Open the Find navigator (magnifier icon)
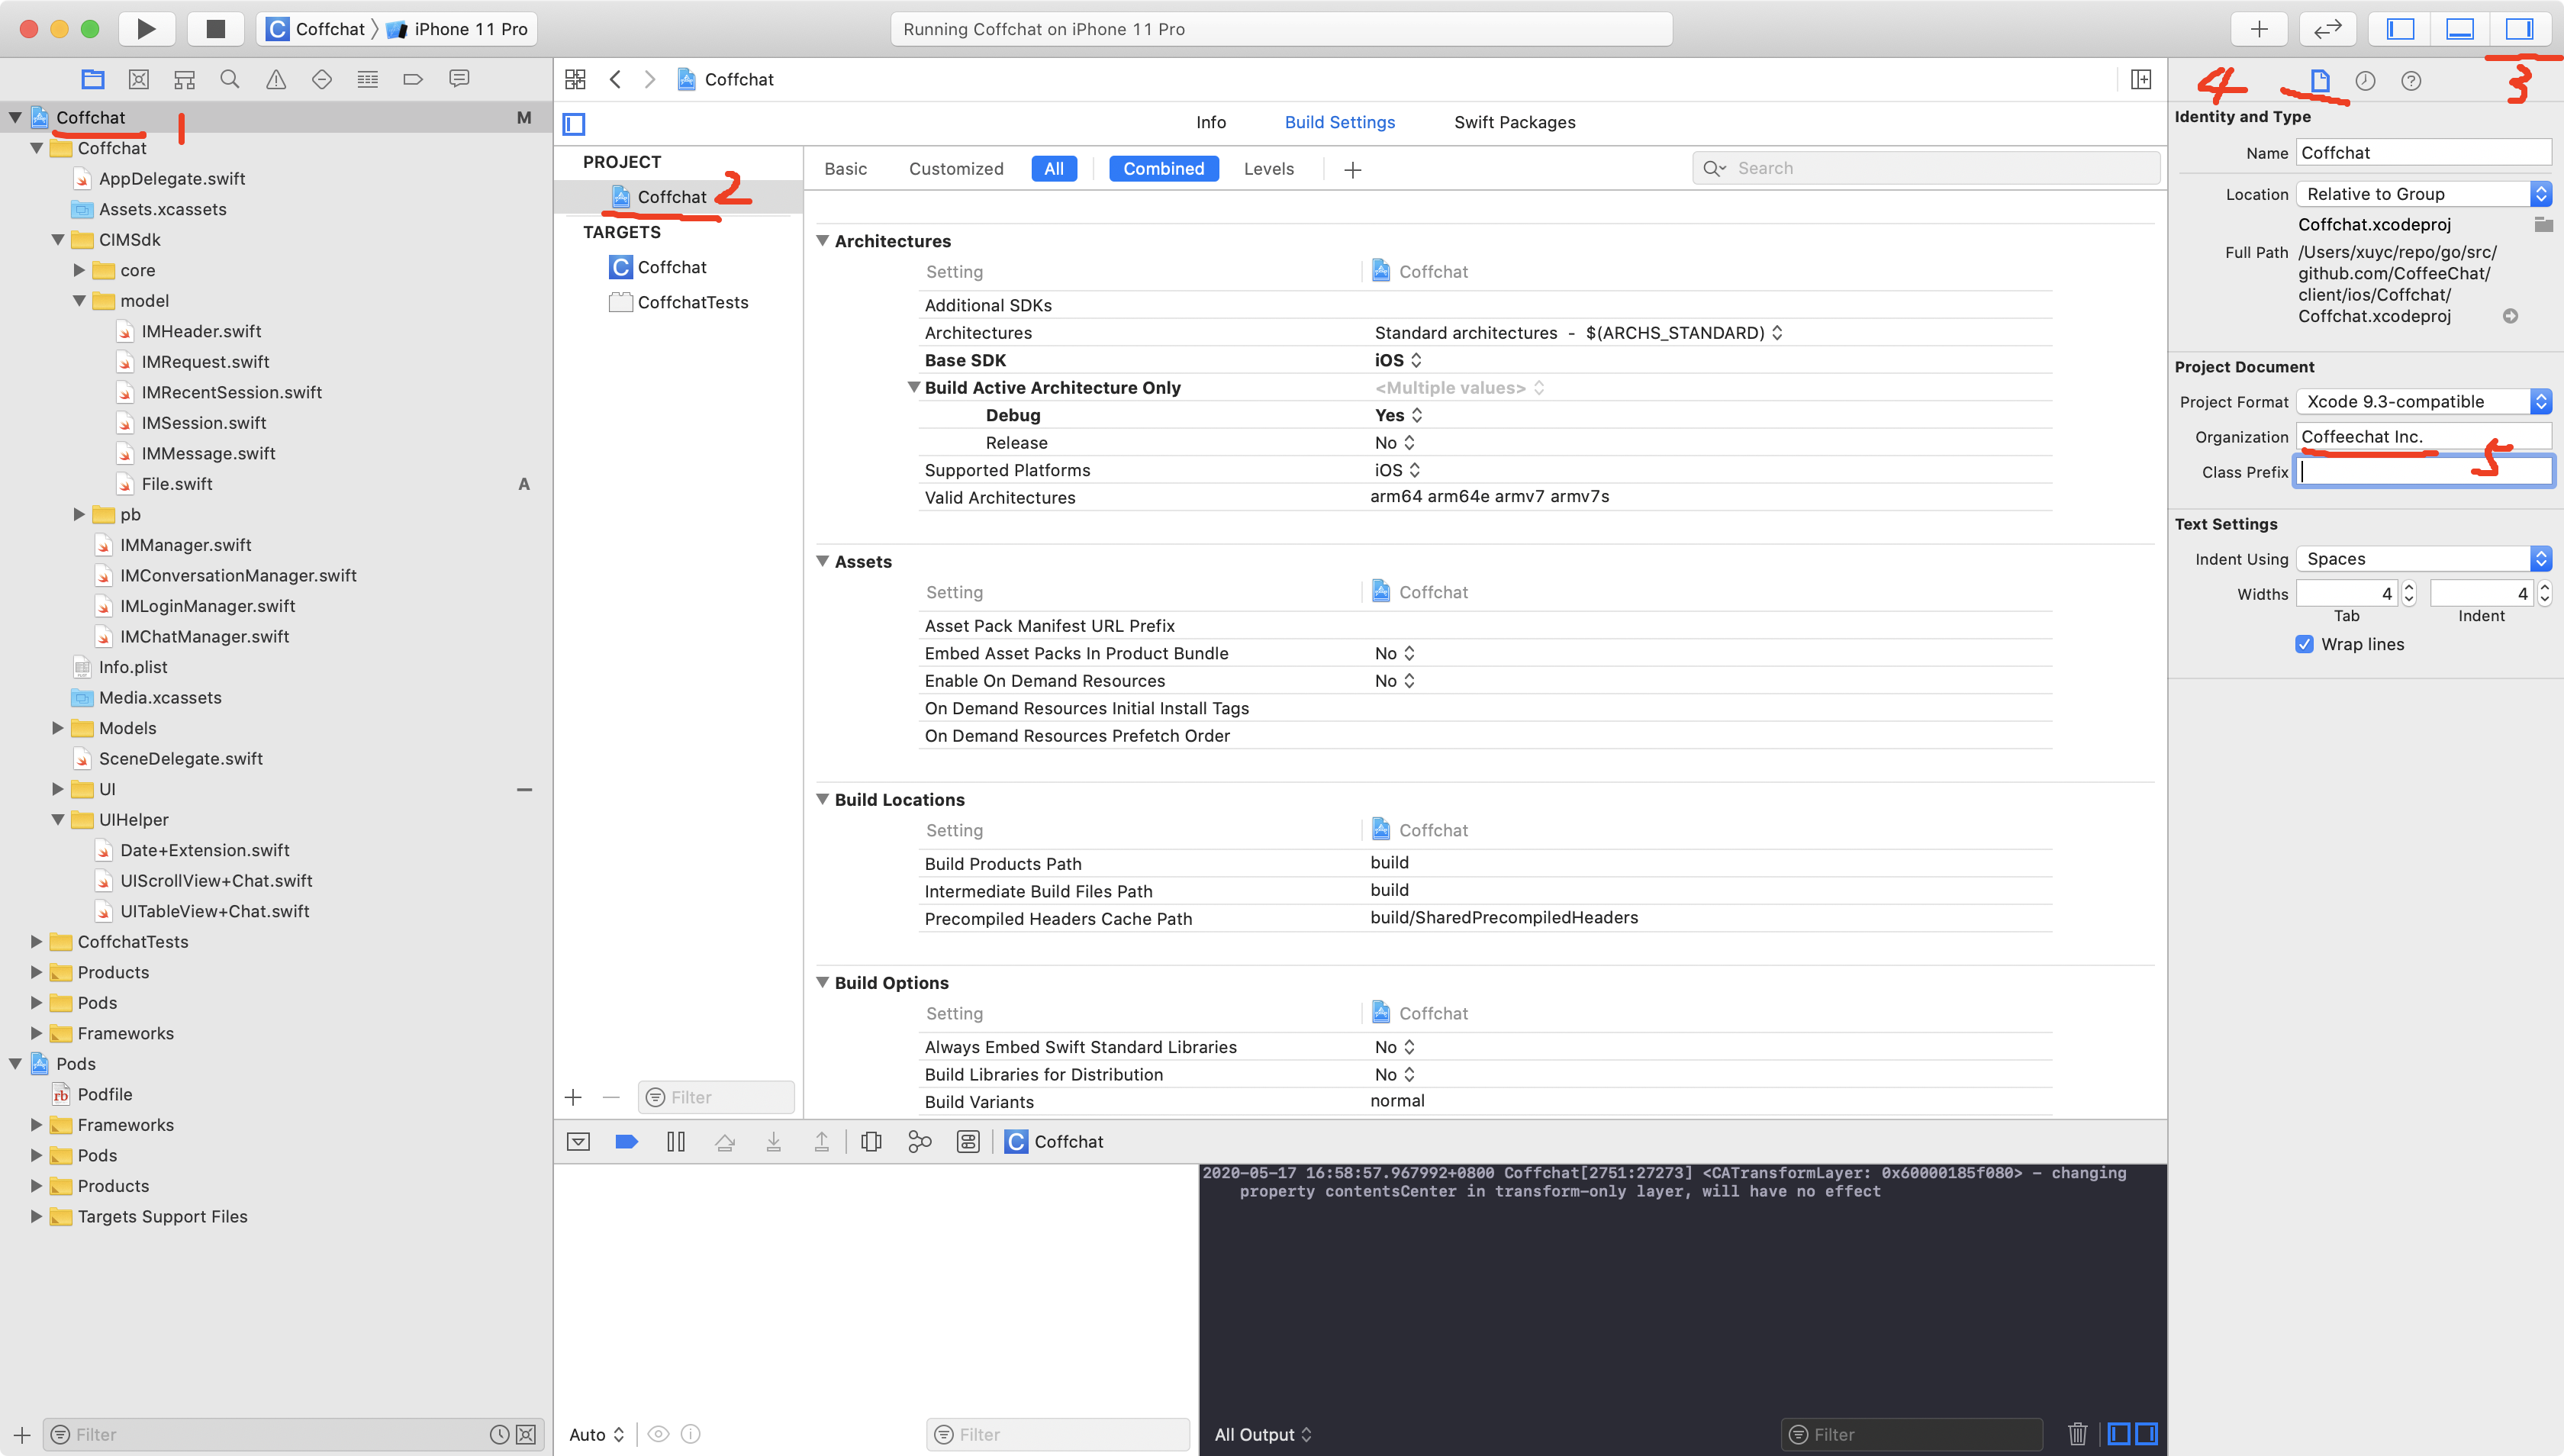Screen dimensions: 2564x1456 230,79
